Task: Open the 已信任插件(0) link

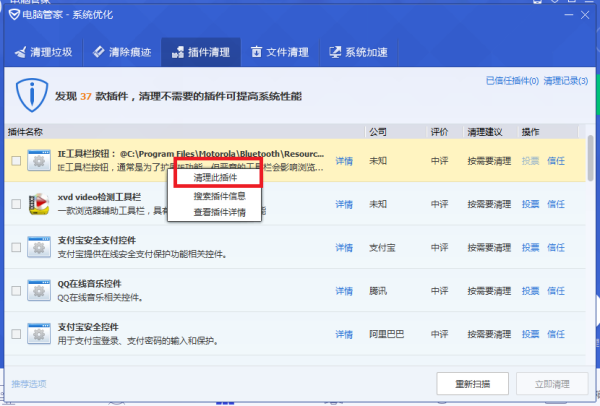Action: click(511, 81)
